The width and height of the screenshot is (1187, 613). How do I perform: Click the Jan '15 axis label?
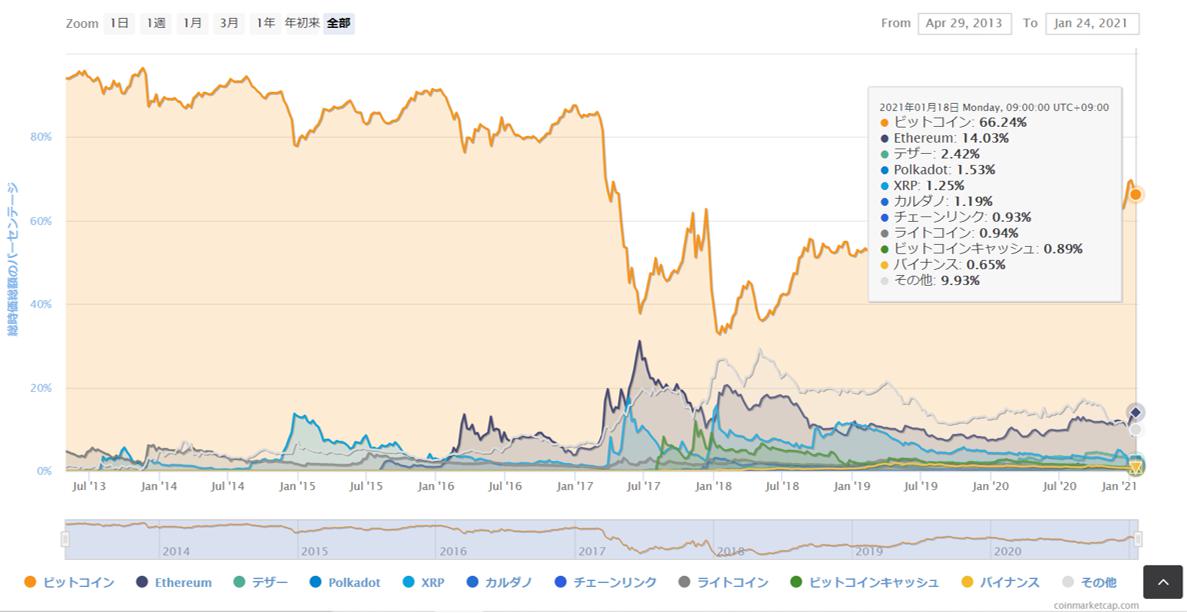pyautogui.click(x=298, y=486)
